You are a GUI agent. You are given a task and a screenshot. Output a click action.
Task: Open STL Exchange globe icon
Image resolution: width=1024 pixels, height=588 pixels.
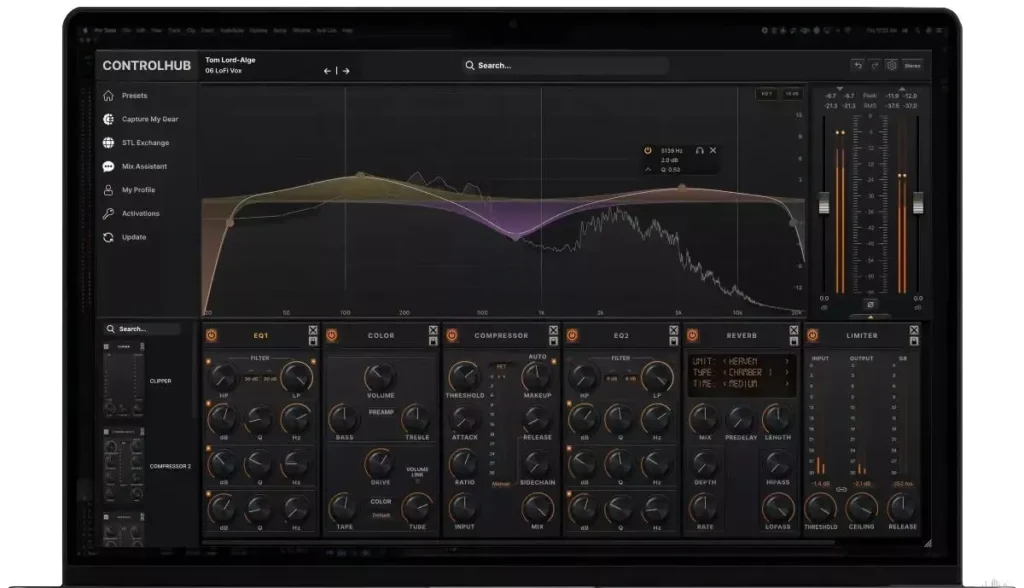pyautogui.click(x=108, y=143)
